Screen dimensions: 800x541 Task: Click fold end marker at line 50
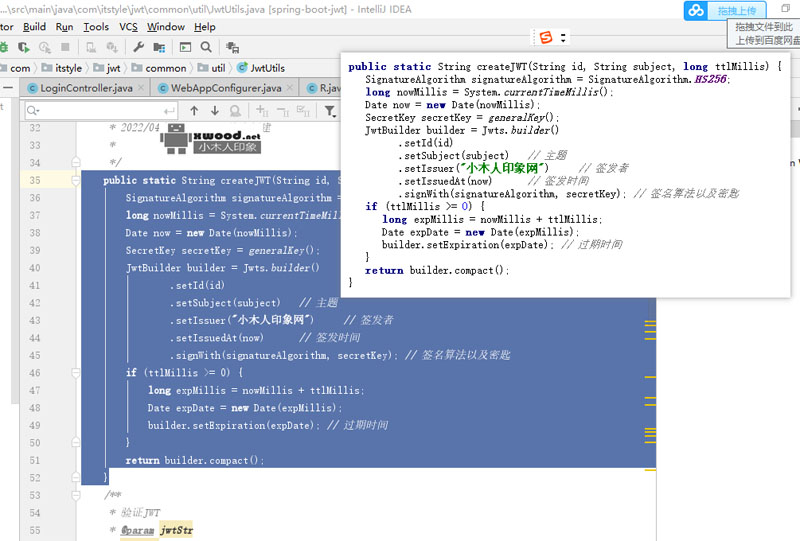point(76,442)
